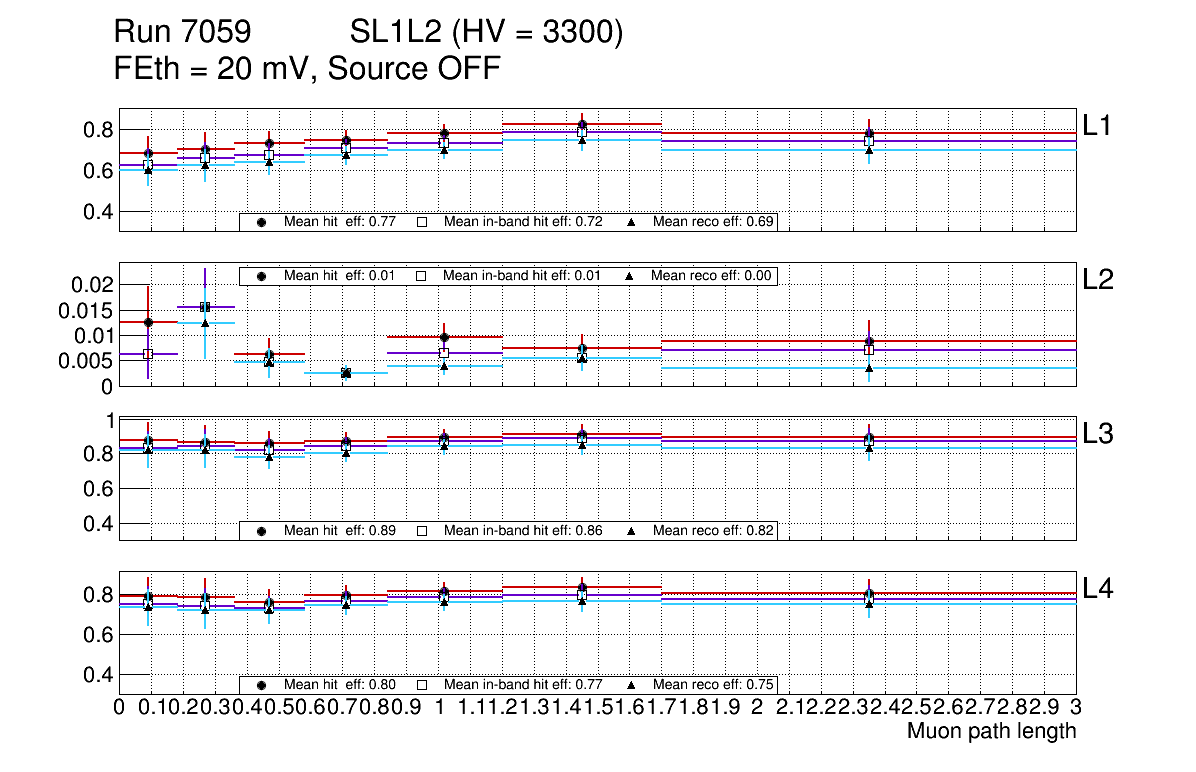The height and width of the screenshot is (772, 1196).
Task: Click the filled circle legend marker in L1 panel
Action: click(262, 222)
